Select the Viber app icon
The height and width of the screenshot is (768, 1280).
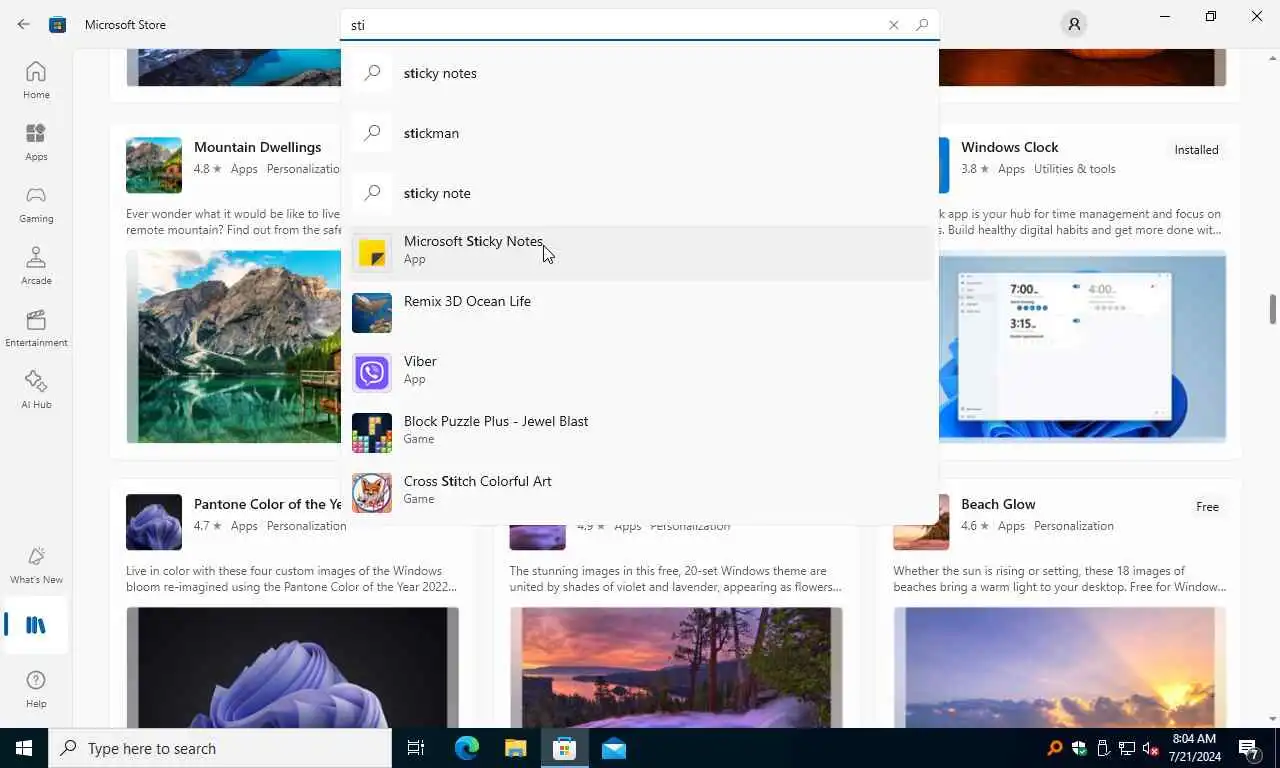click(x=372, y=372)
